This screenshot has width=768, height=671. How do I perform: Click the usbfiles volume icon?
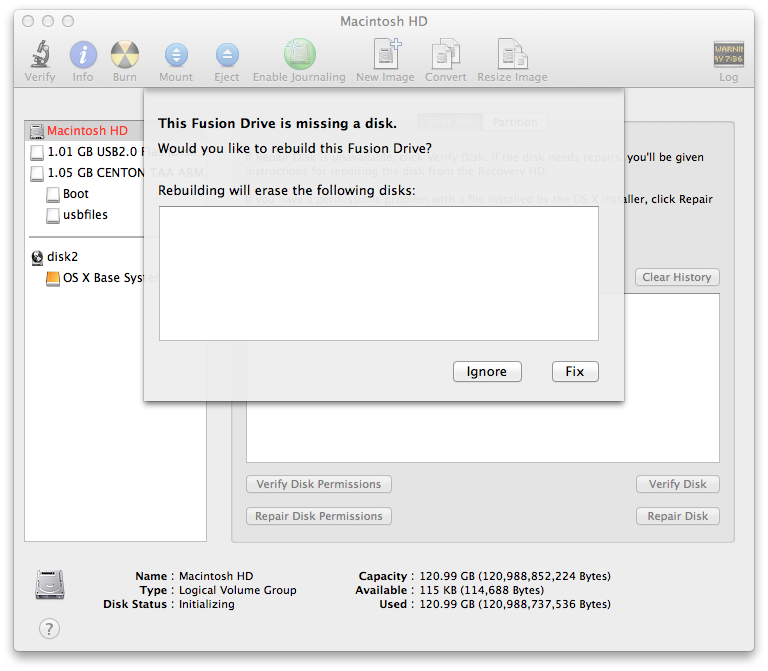[x=53, y=216]
